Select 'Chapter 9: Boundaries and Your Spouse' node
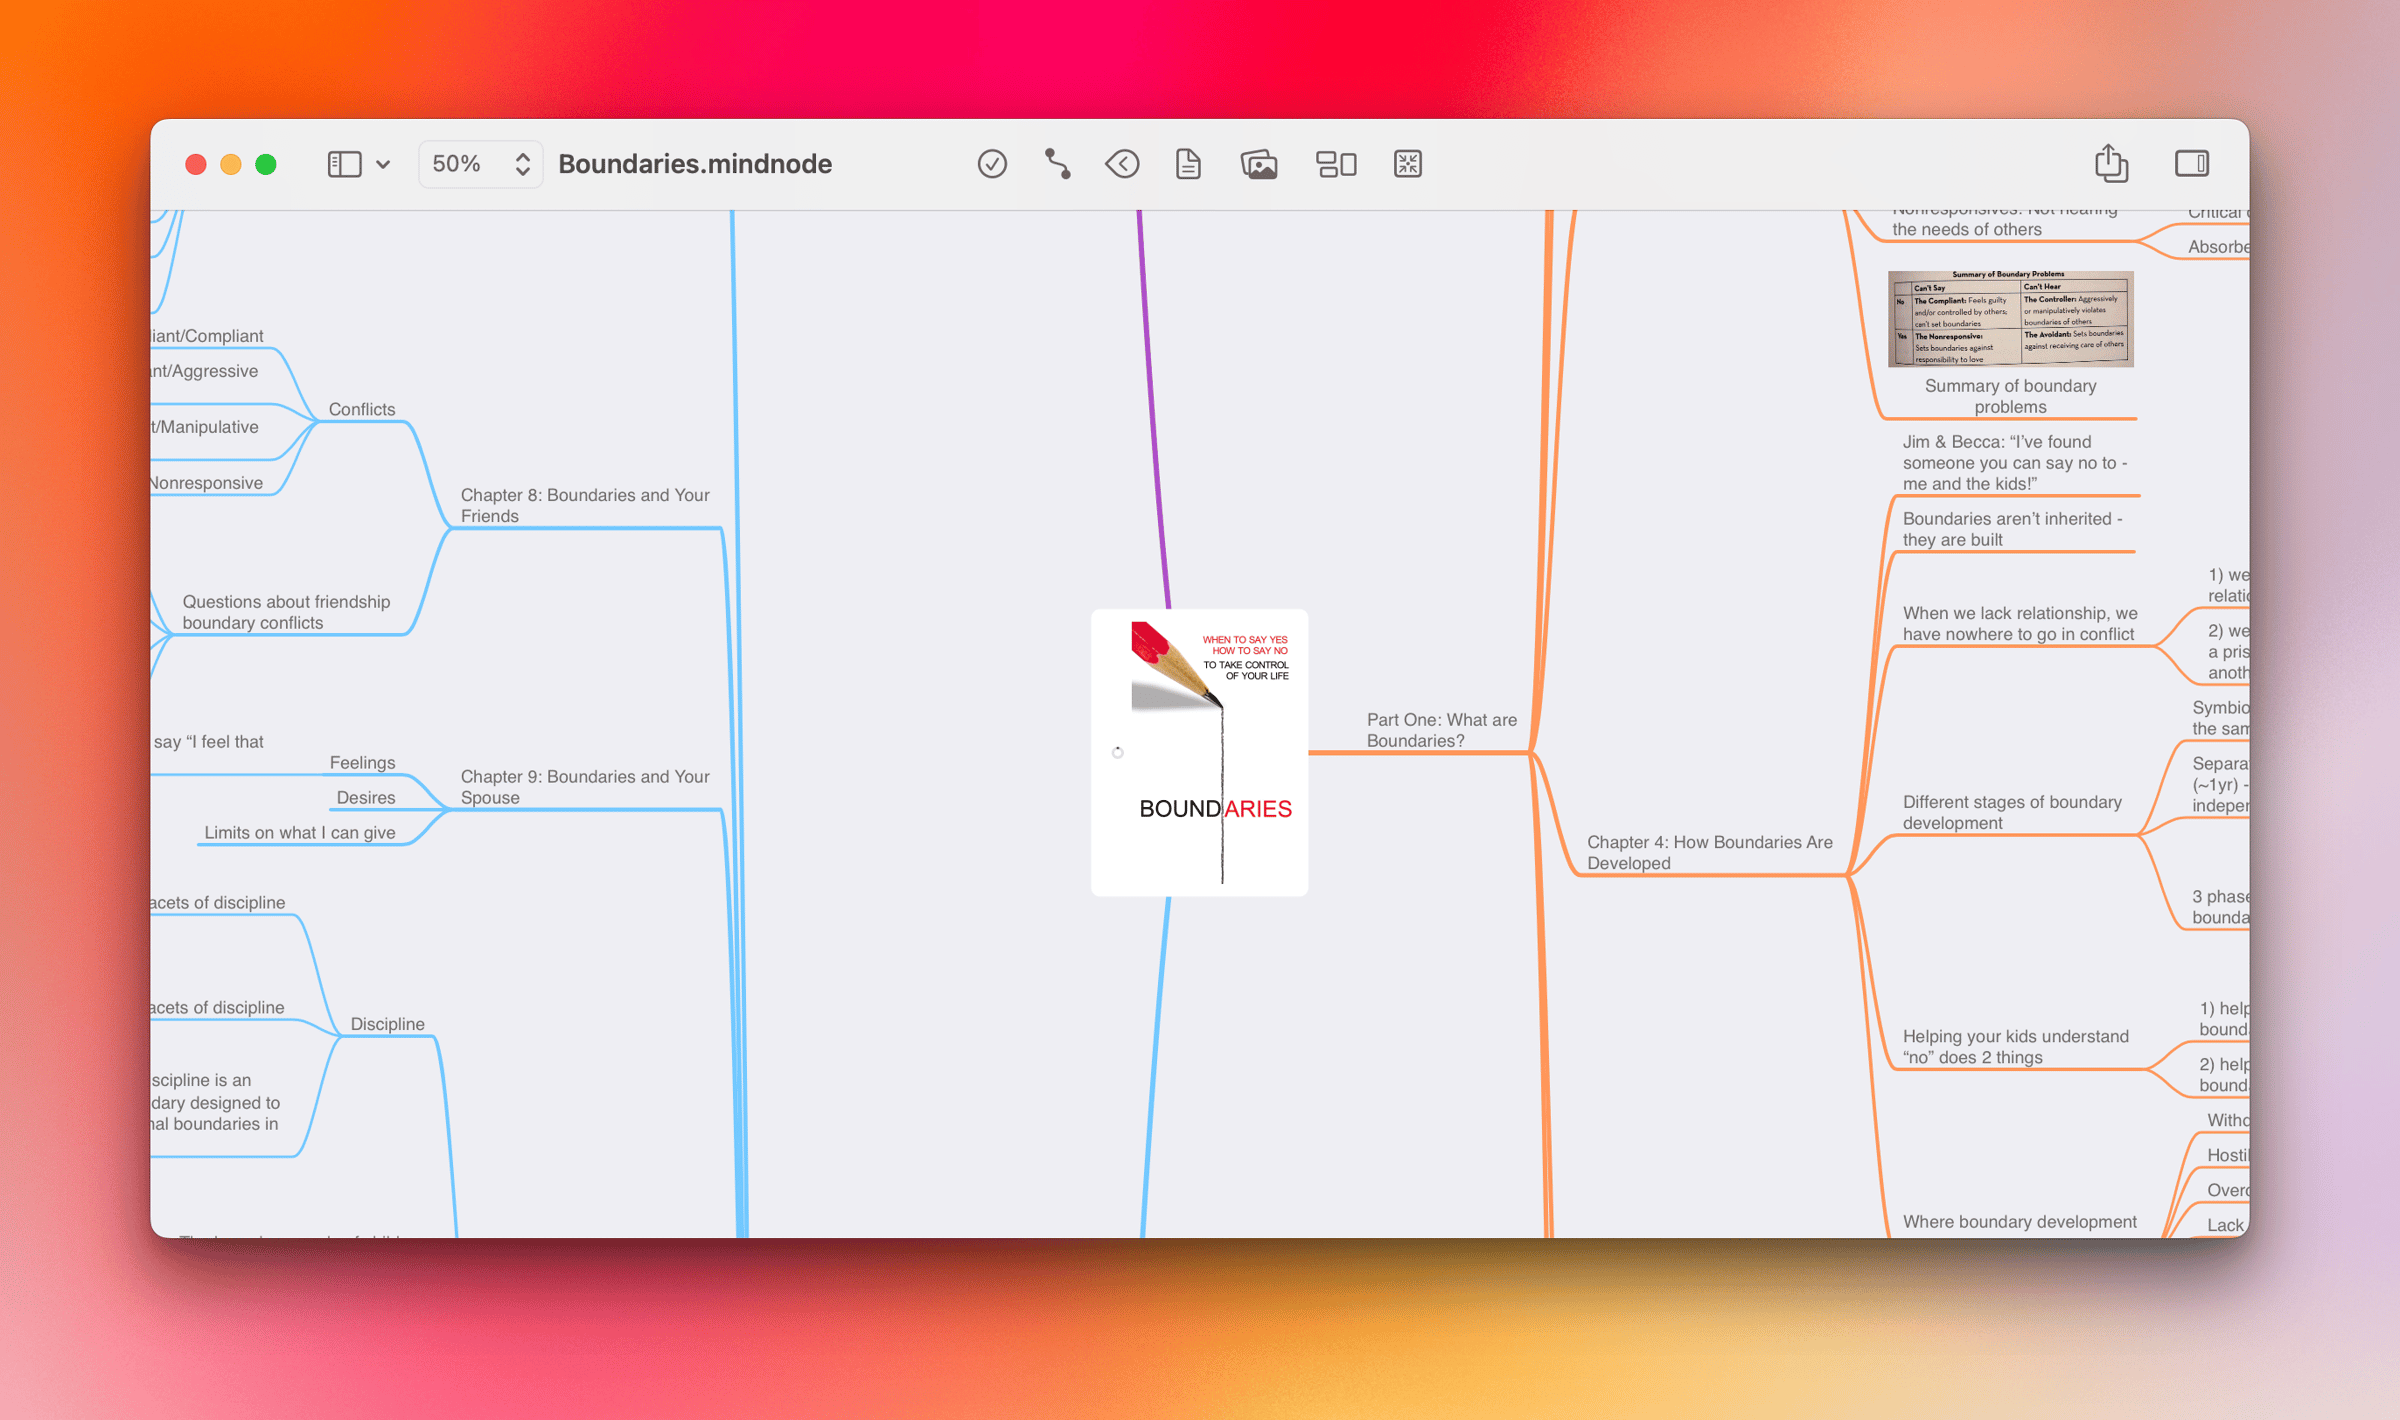2400x1420 pixels. (x=585, y=787)
